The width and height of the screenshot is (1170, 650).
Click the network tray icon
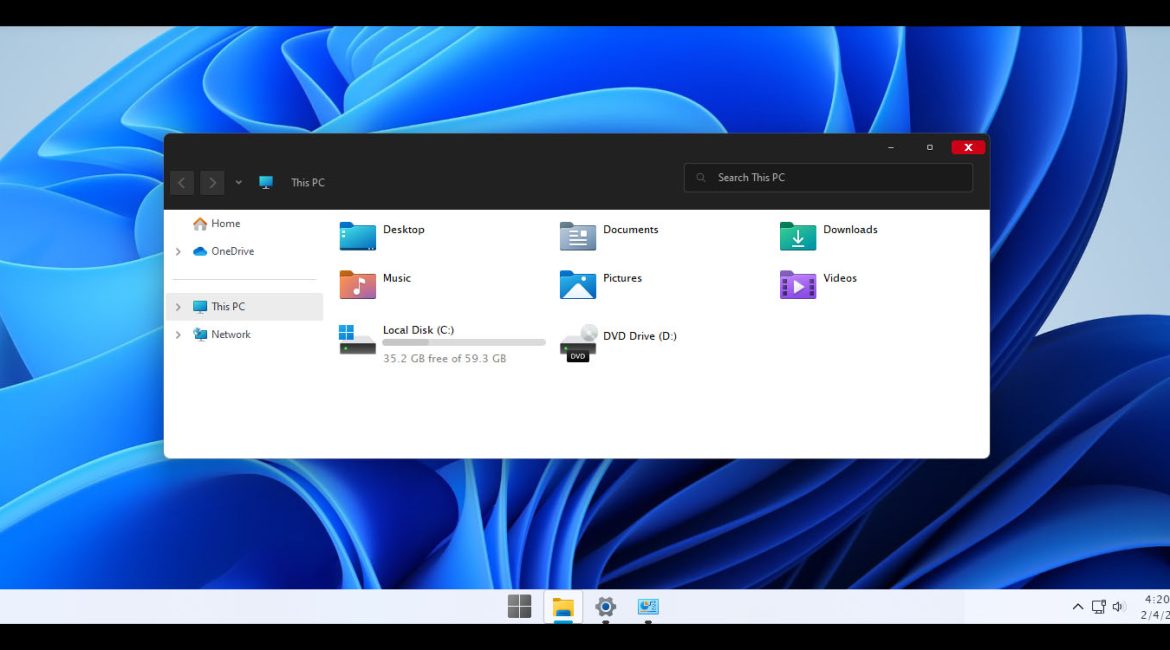click(1098, 607)
